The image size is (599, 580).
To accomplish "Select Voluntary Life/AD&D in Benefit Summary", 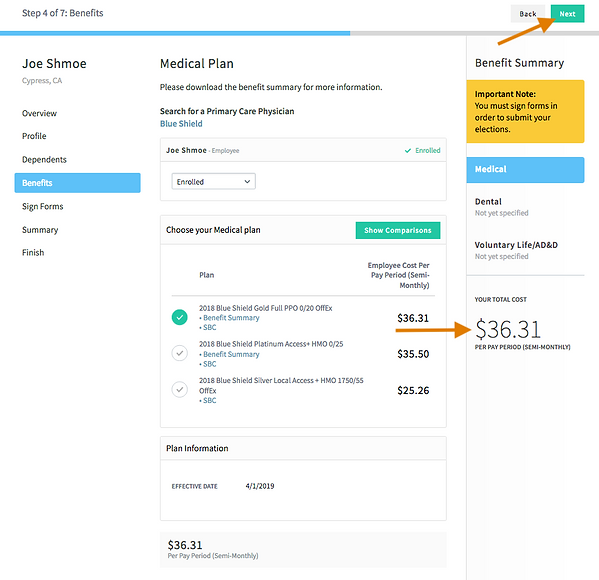I will click(x=516, y=250).
